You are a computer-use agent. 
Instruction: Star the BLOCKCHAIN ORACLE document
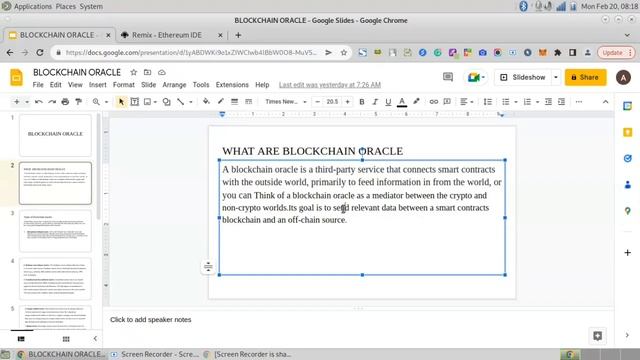point(133,72)
